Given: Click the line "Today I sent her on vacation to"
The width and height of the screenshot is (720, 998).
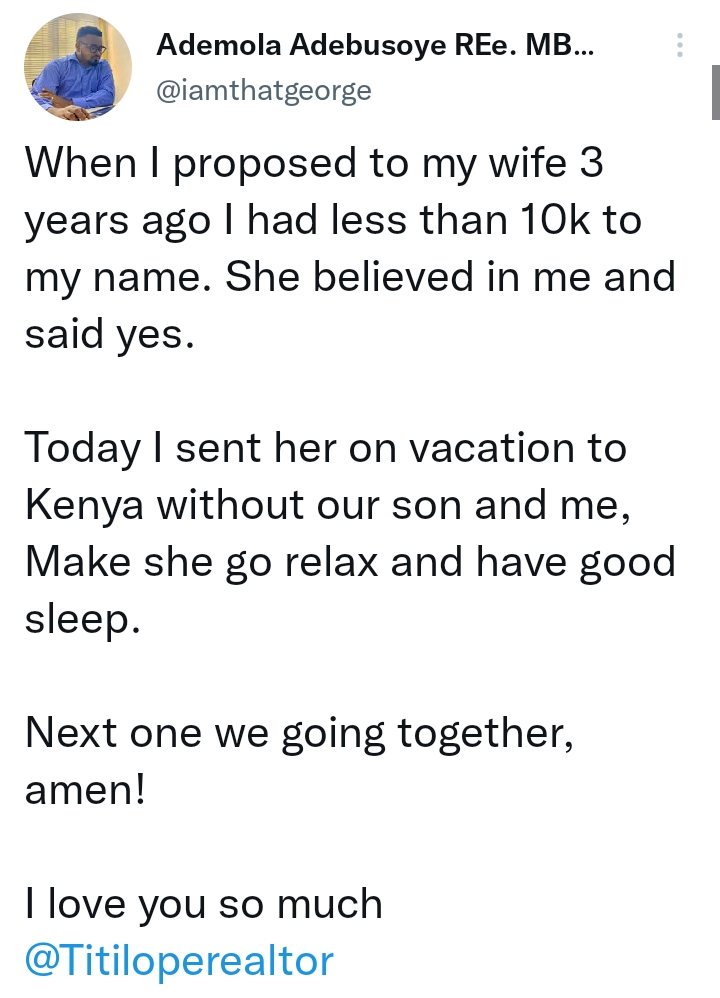Looking at the screenshot, I should click(x=326, y=447).
